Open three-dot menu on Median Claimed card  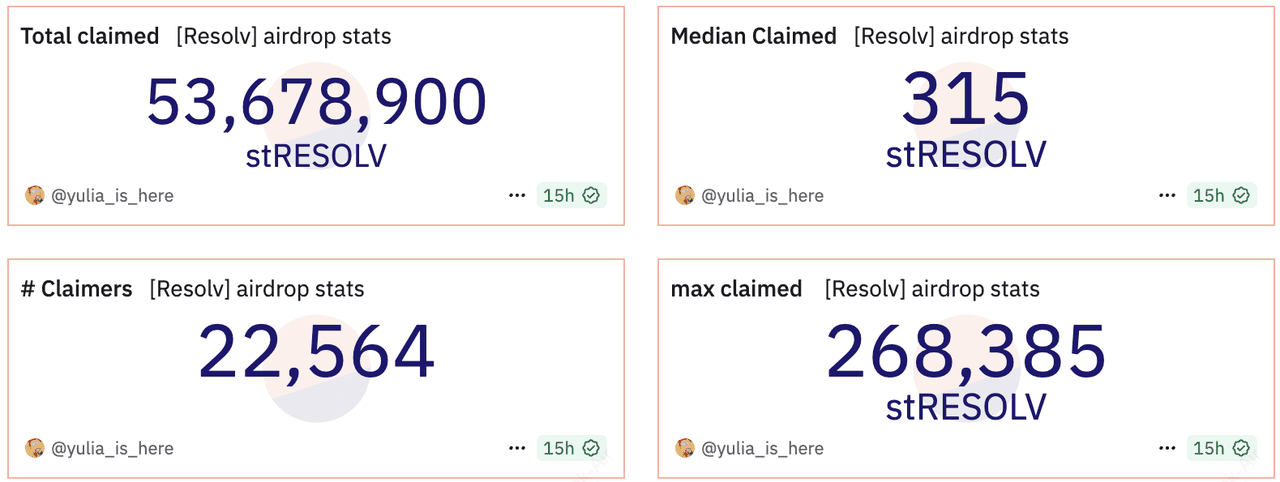[1167, 195]
